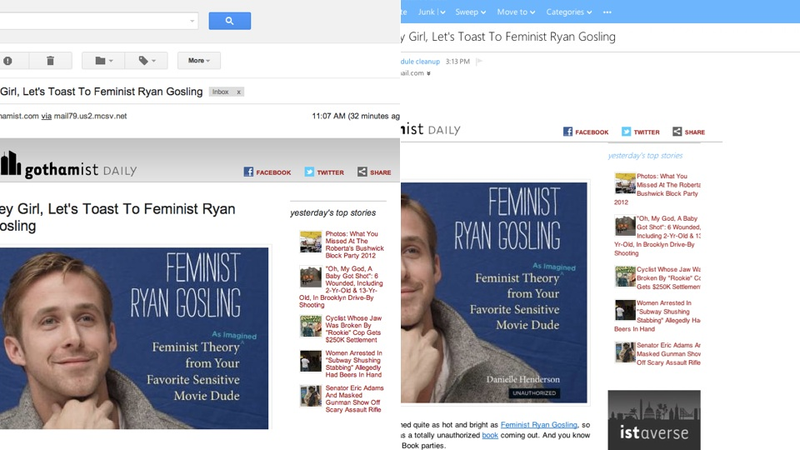Click Outlook thumbnail beside Cyclist story

click(625, 277)
